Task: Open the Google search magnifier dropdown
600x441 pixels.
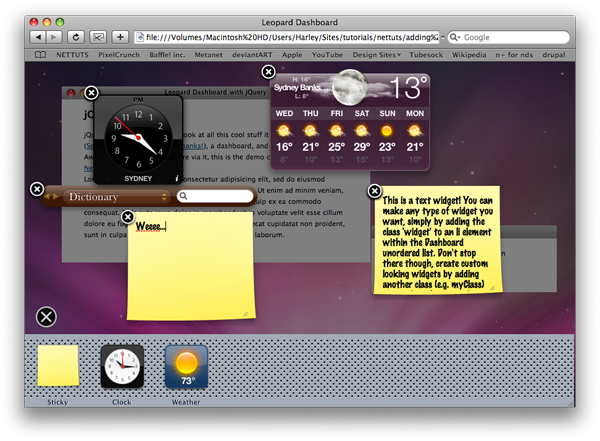Action: click(x=455, y=37)
